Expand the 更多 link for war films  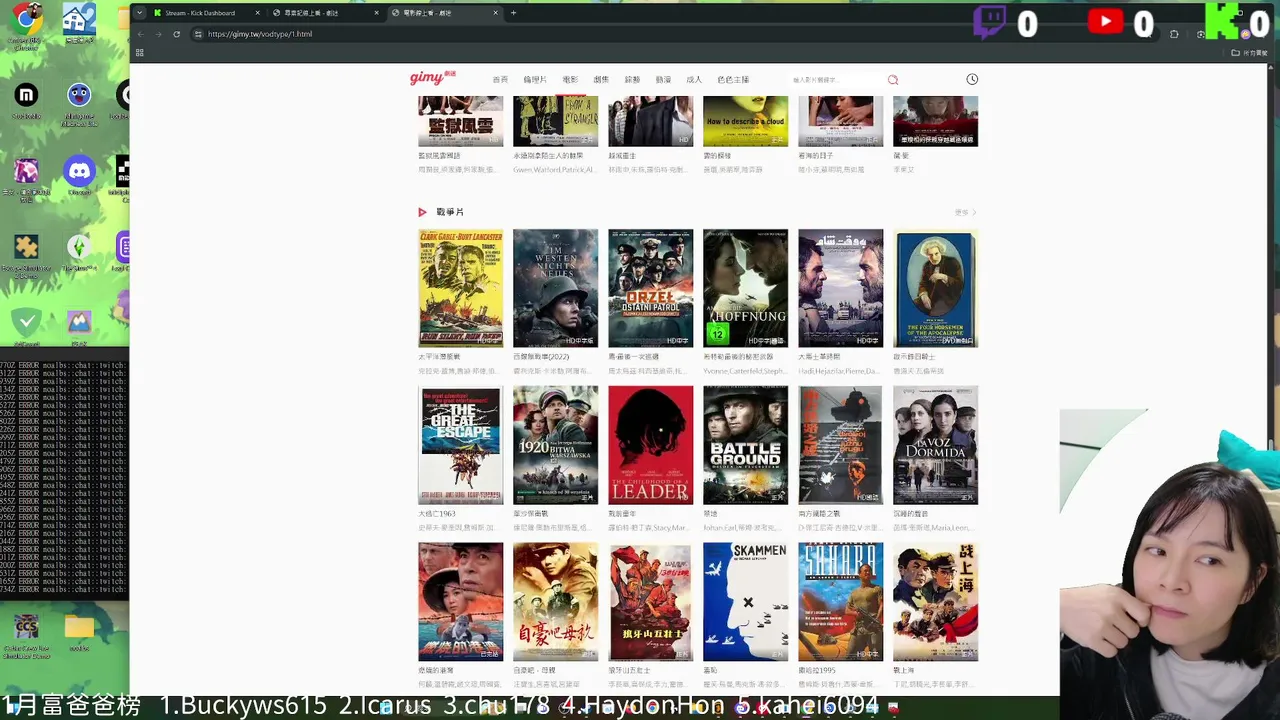(x=965, y=212)
